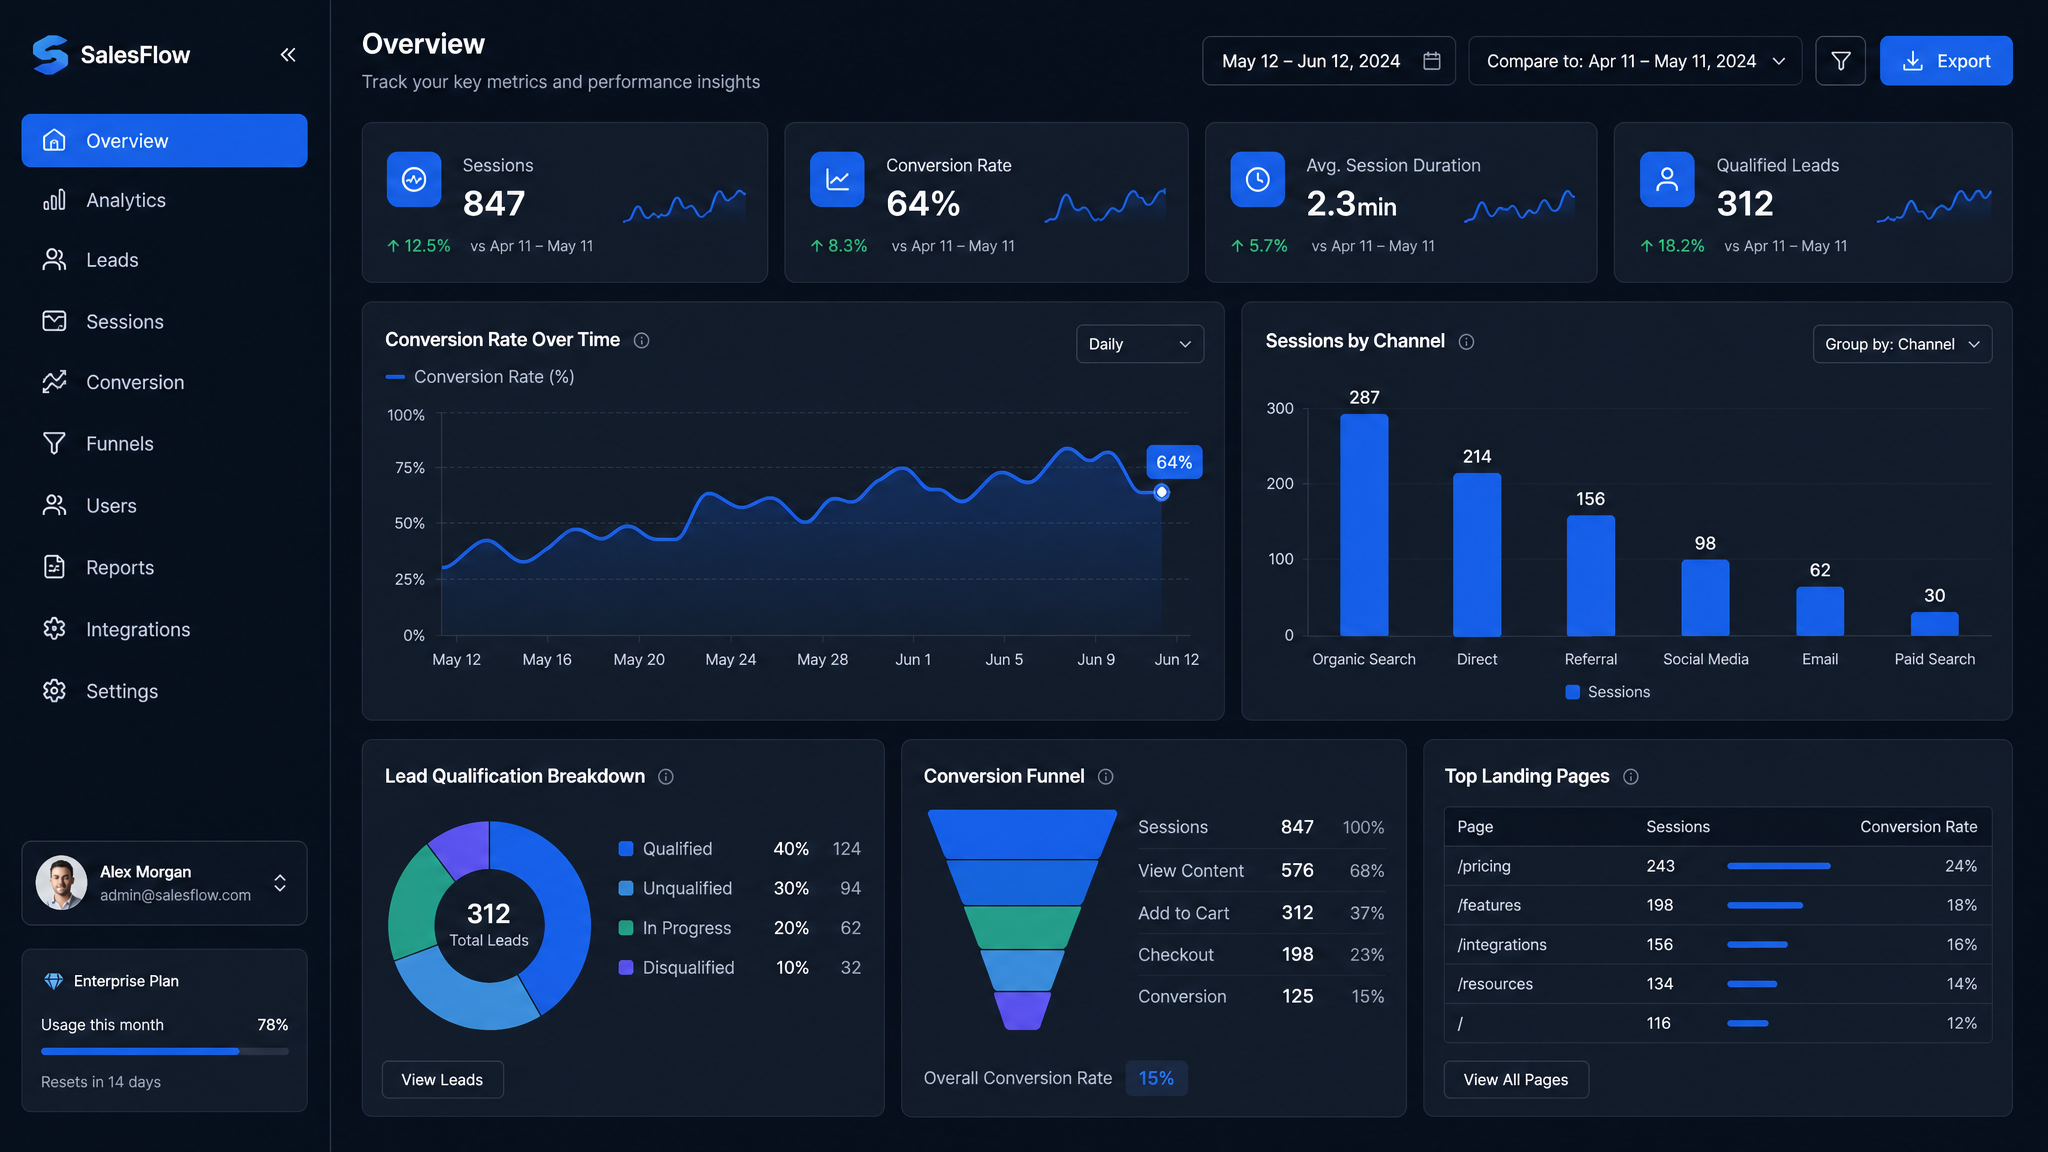Image resolution: width=2048 pixels, height=1152 pixels.
Task: Open the Daily interval dropdown
Action: point(1140,344)
